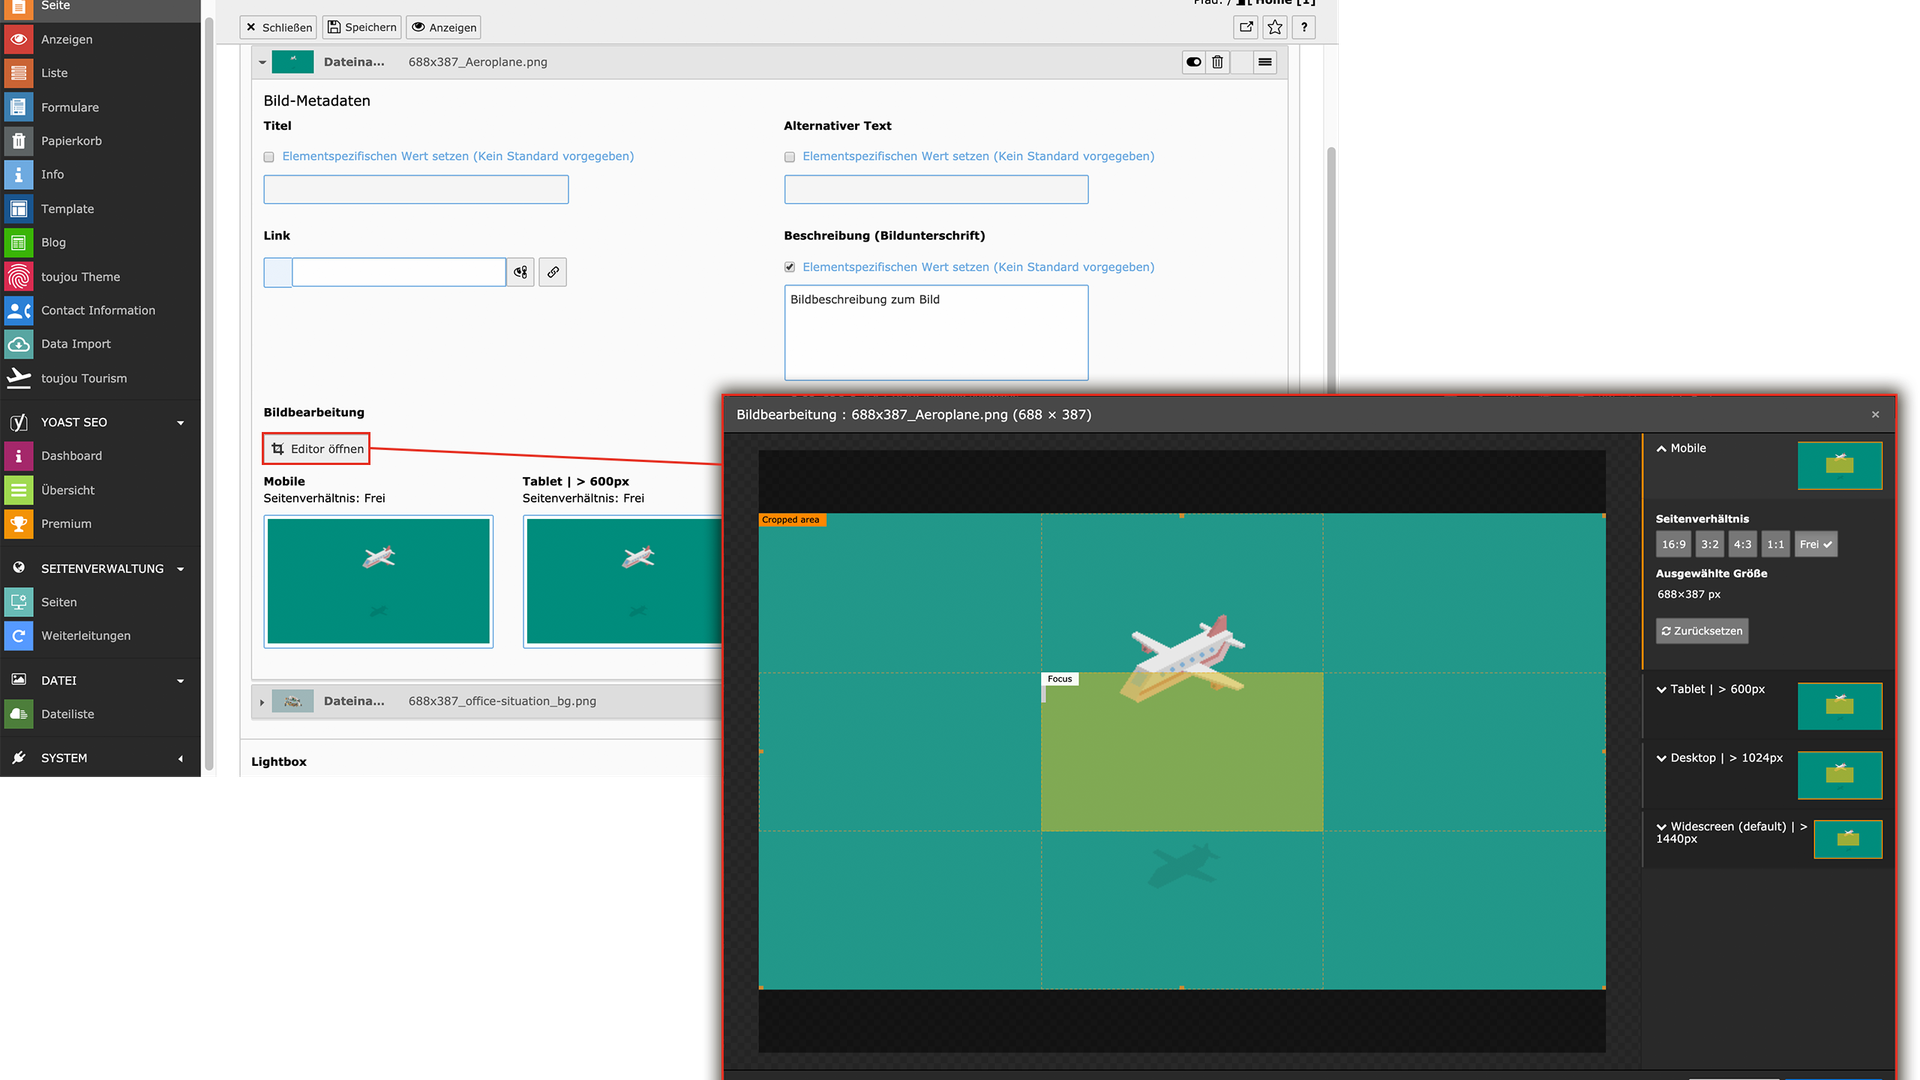The image size is (1920, 1080).
Task: Click the link browser icon beside Link field
Action: [x=552, y=272]
